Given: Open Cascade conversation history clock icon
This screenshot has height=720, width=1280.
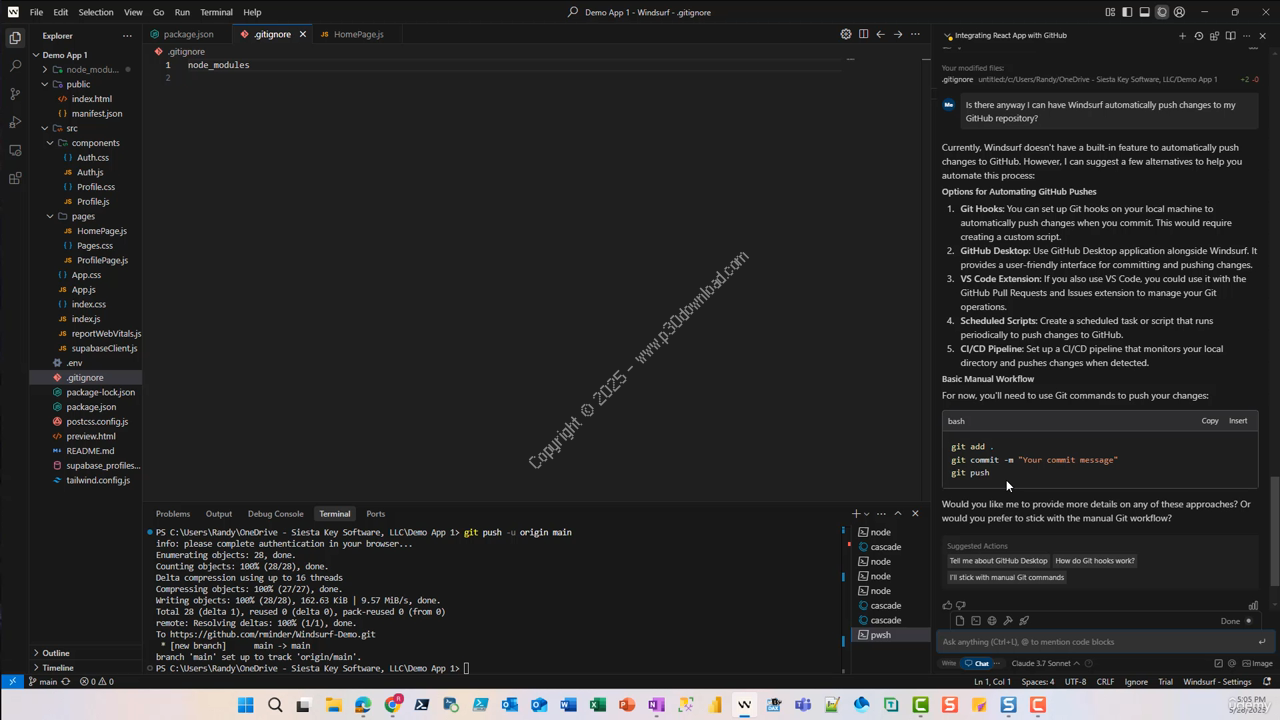Looking at the screenshot, I should (1198, 36).
